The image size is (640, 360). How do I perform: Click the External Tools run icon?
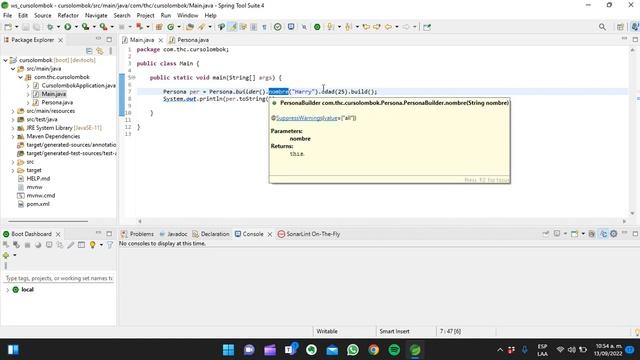(103, 27)
